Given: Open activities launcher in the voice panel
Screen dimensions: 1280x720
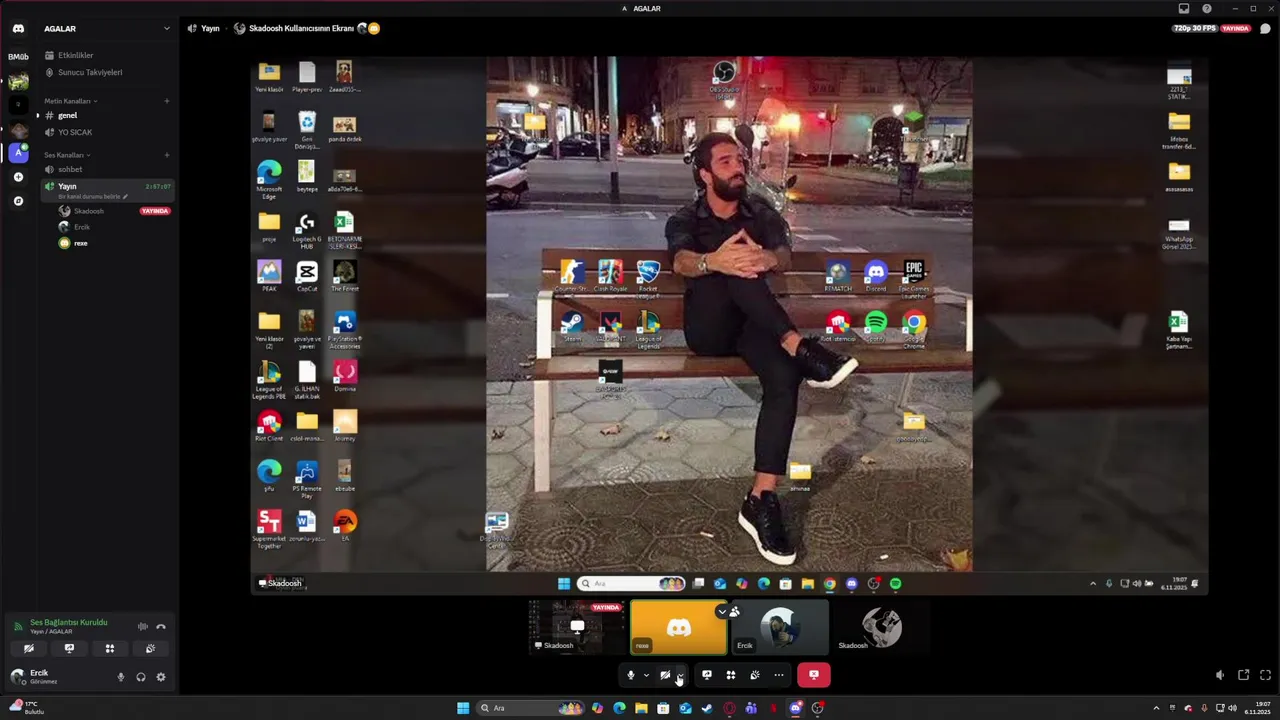Looking at the screenshot, I should pos(110,648).
